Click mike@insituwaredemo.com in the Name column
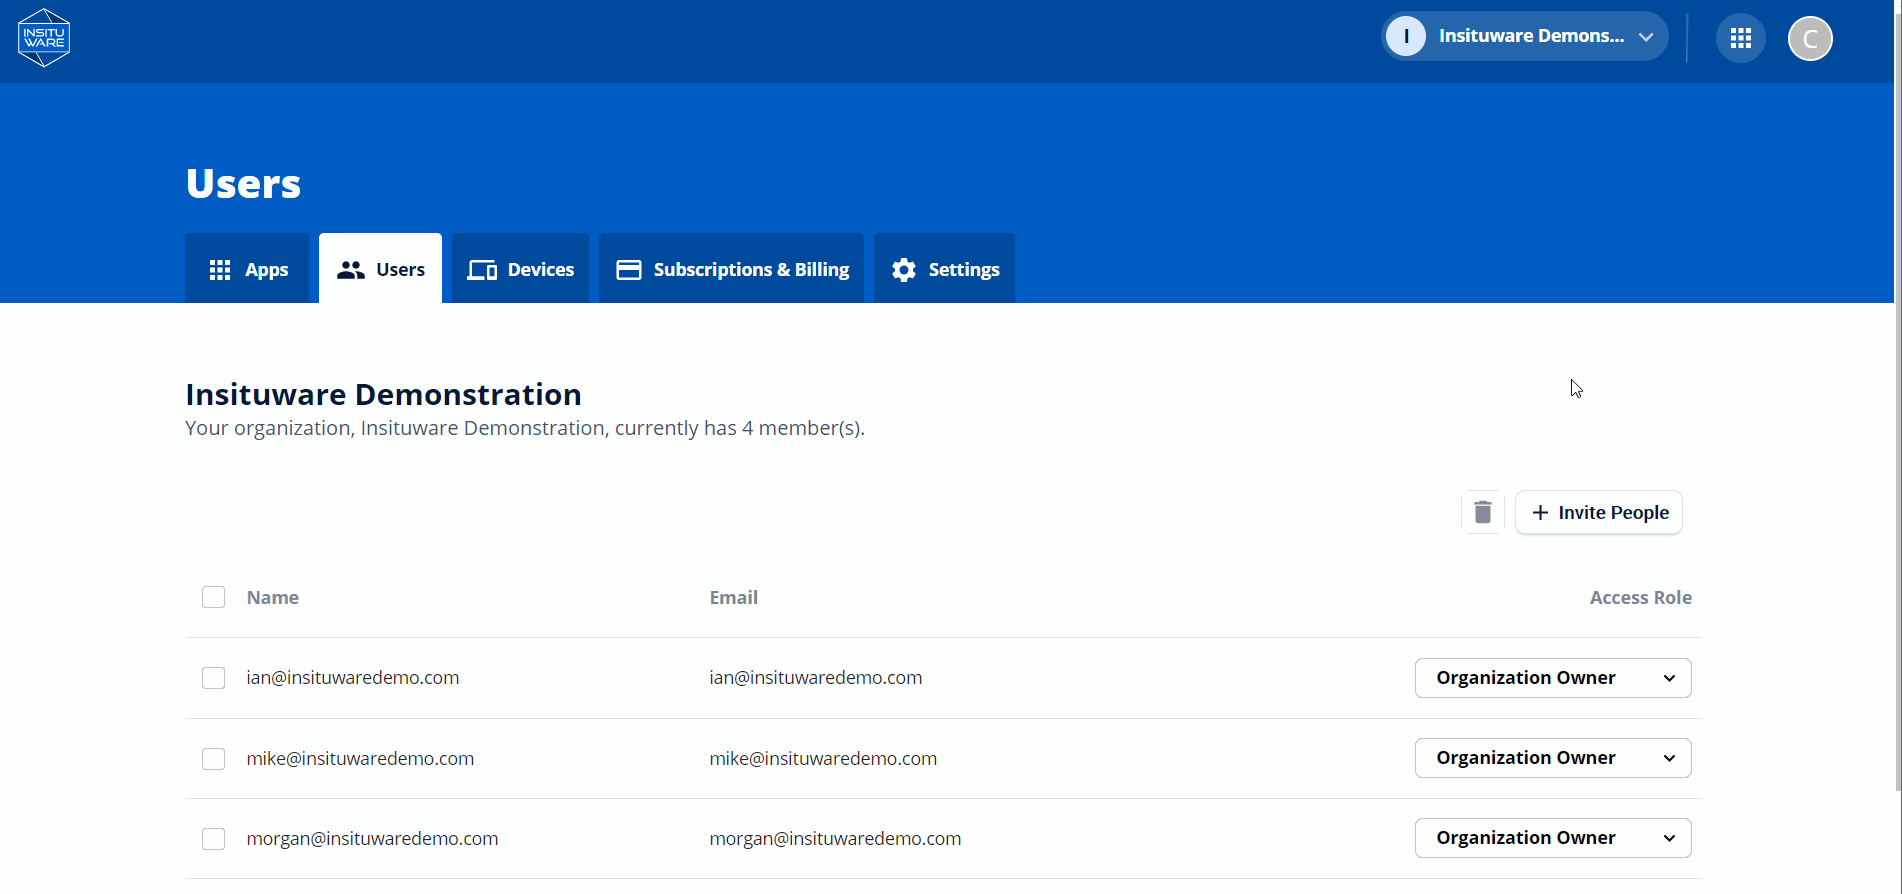The height and width of the screenshot is (894, 1902). click(360, 758)
